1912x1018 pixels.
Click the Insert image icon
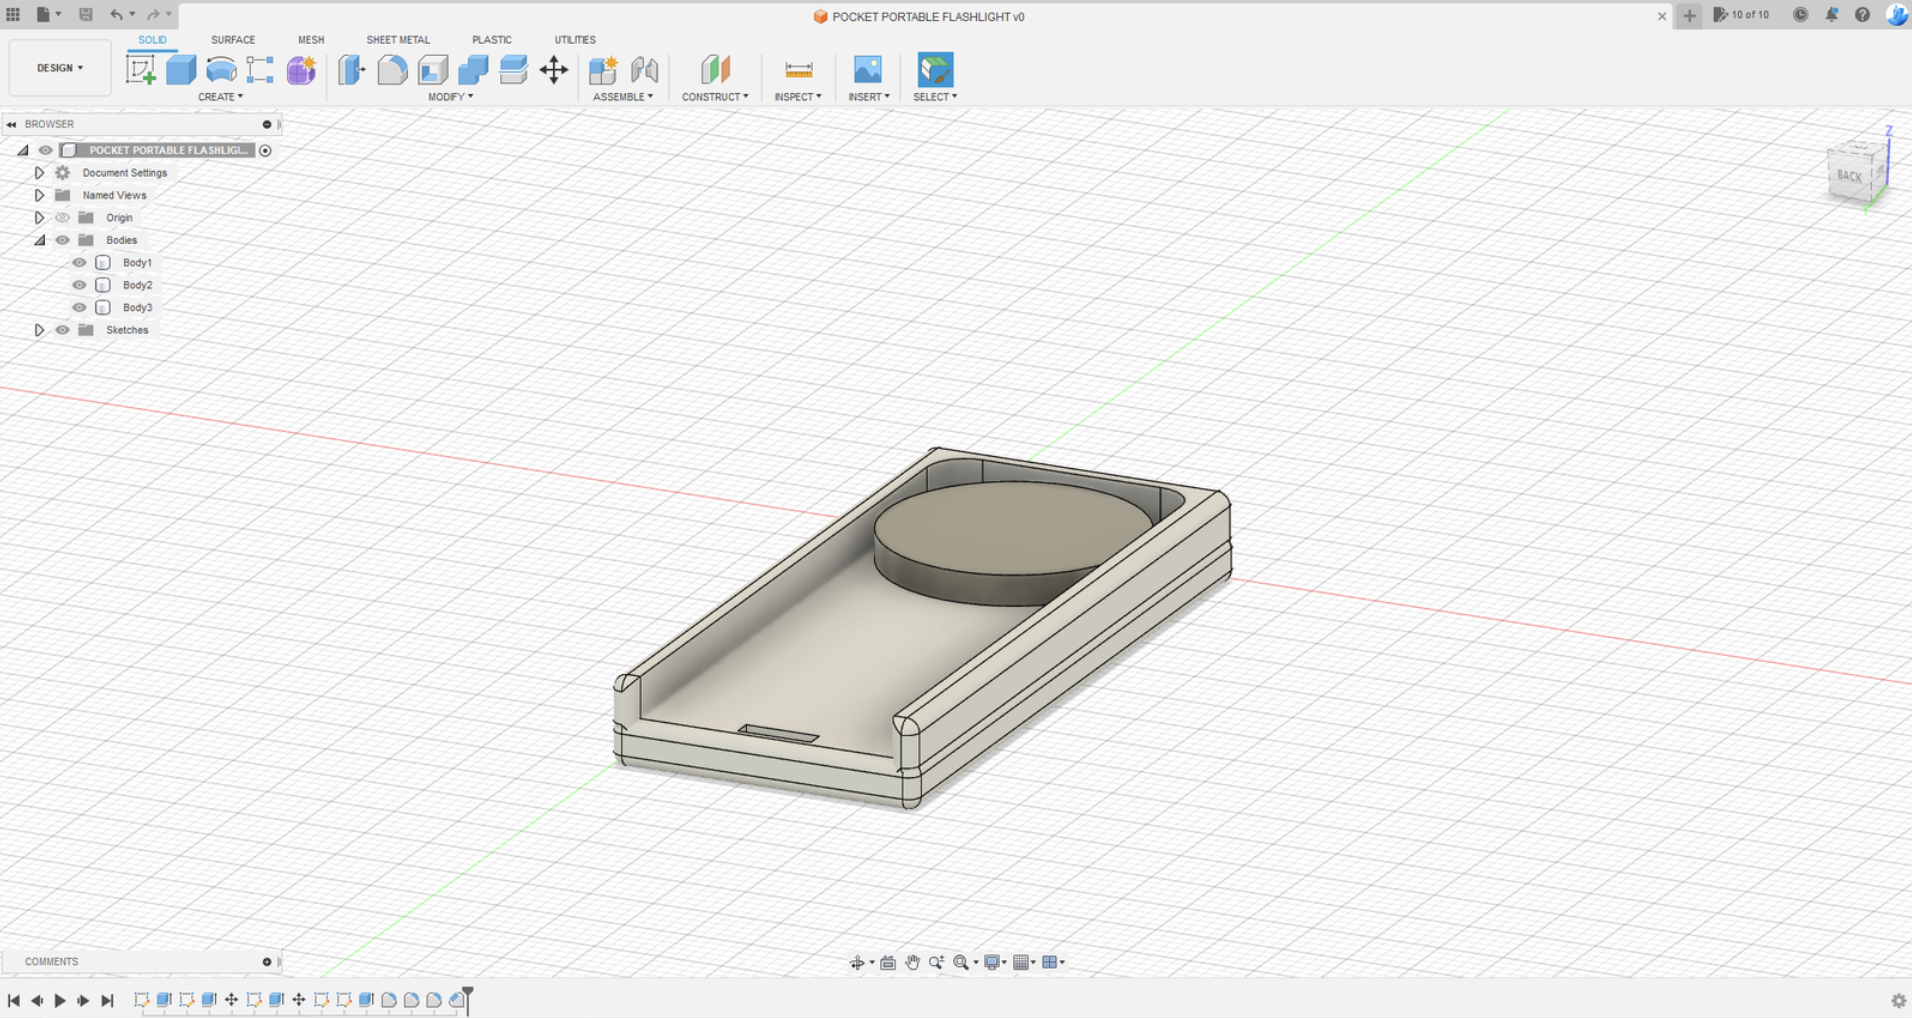(868, 69)
